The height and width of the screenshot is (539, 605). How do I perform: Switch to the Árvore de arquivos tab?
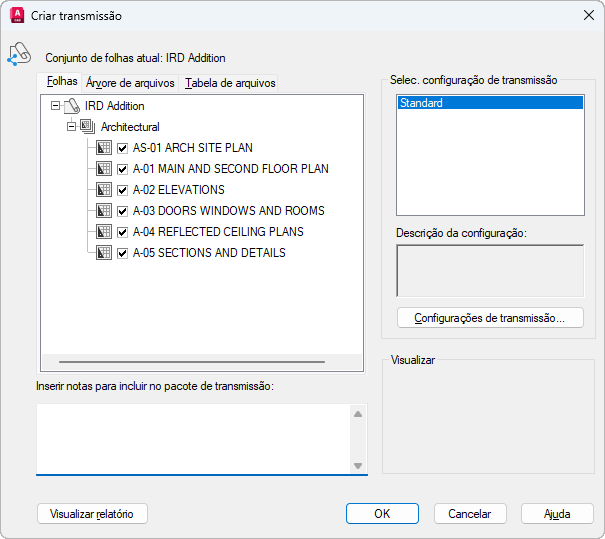coord(130,83)
